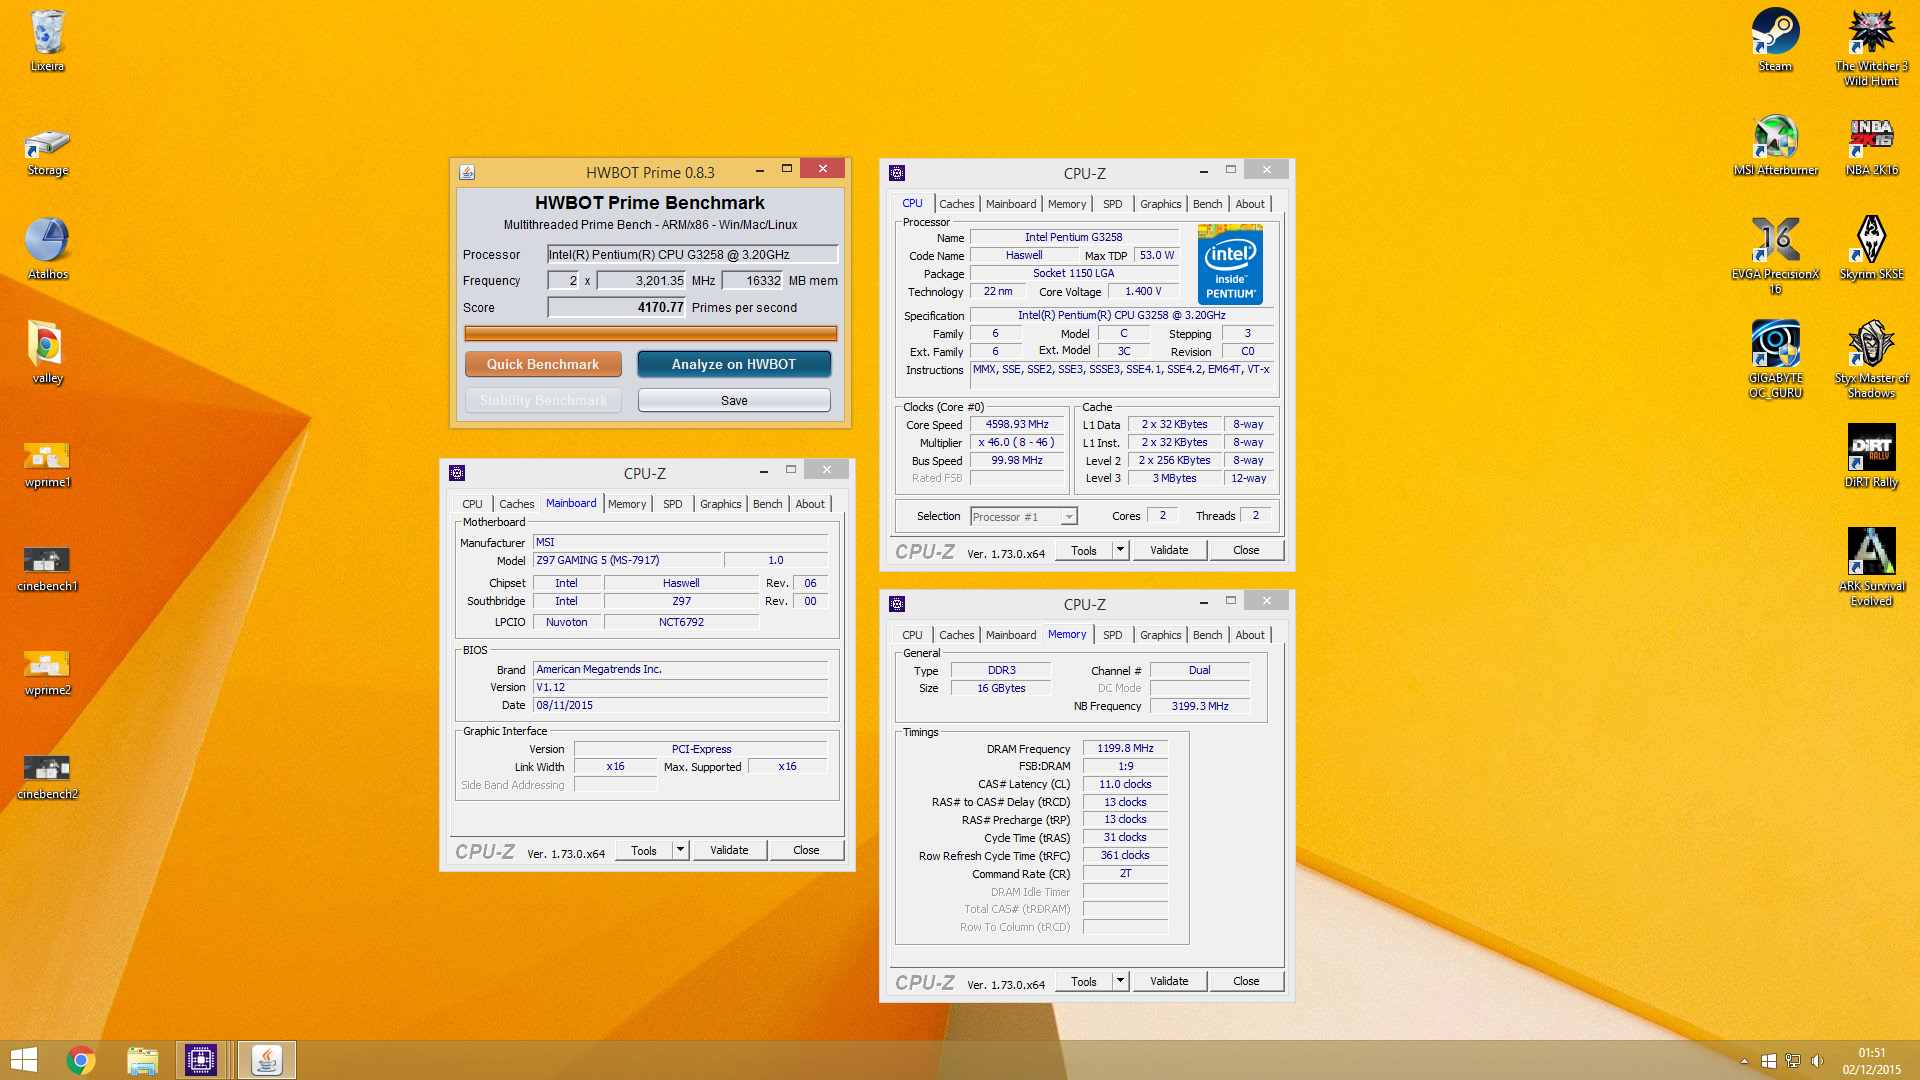Open File Explorer from the taskbar
1920x1080 pixels.
[142, 1060]
